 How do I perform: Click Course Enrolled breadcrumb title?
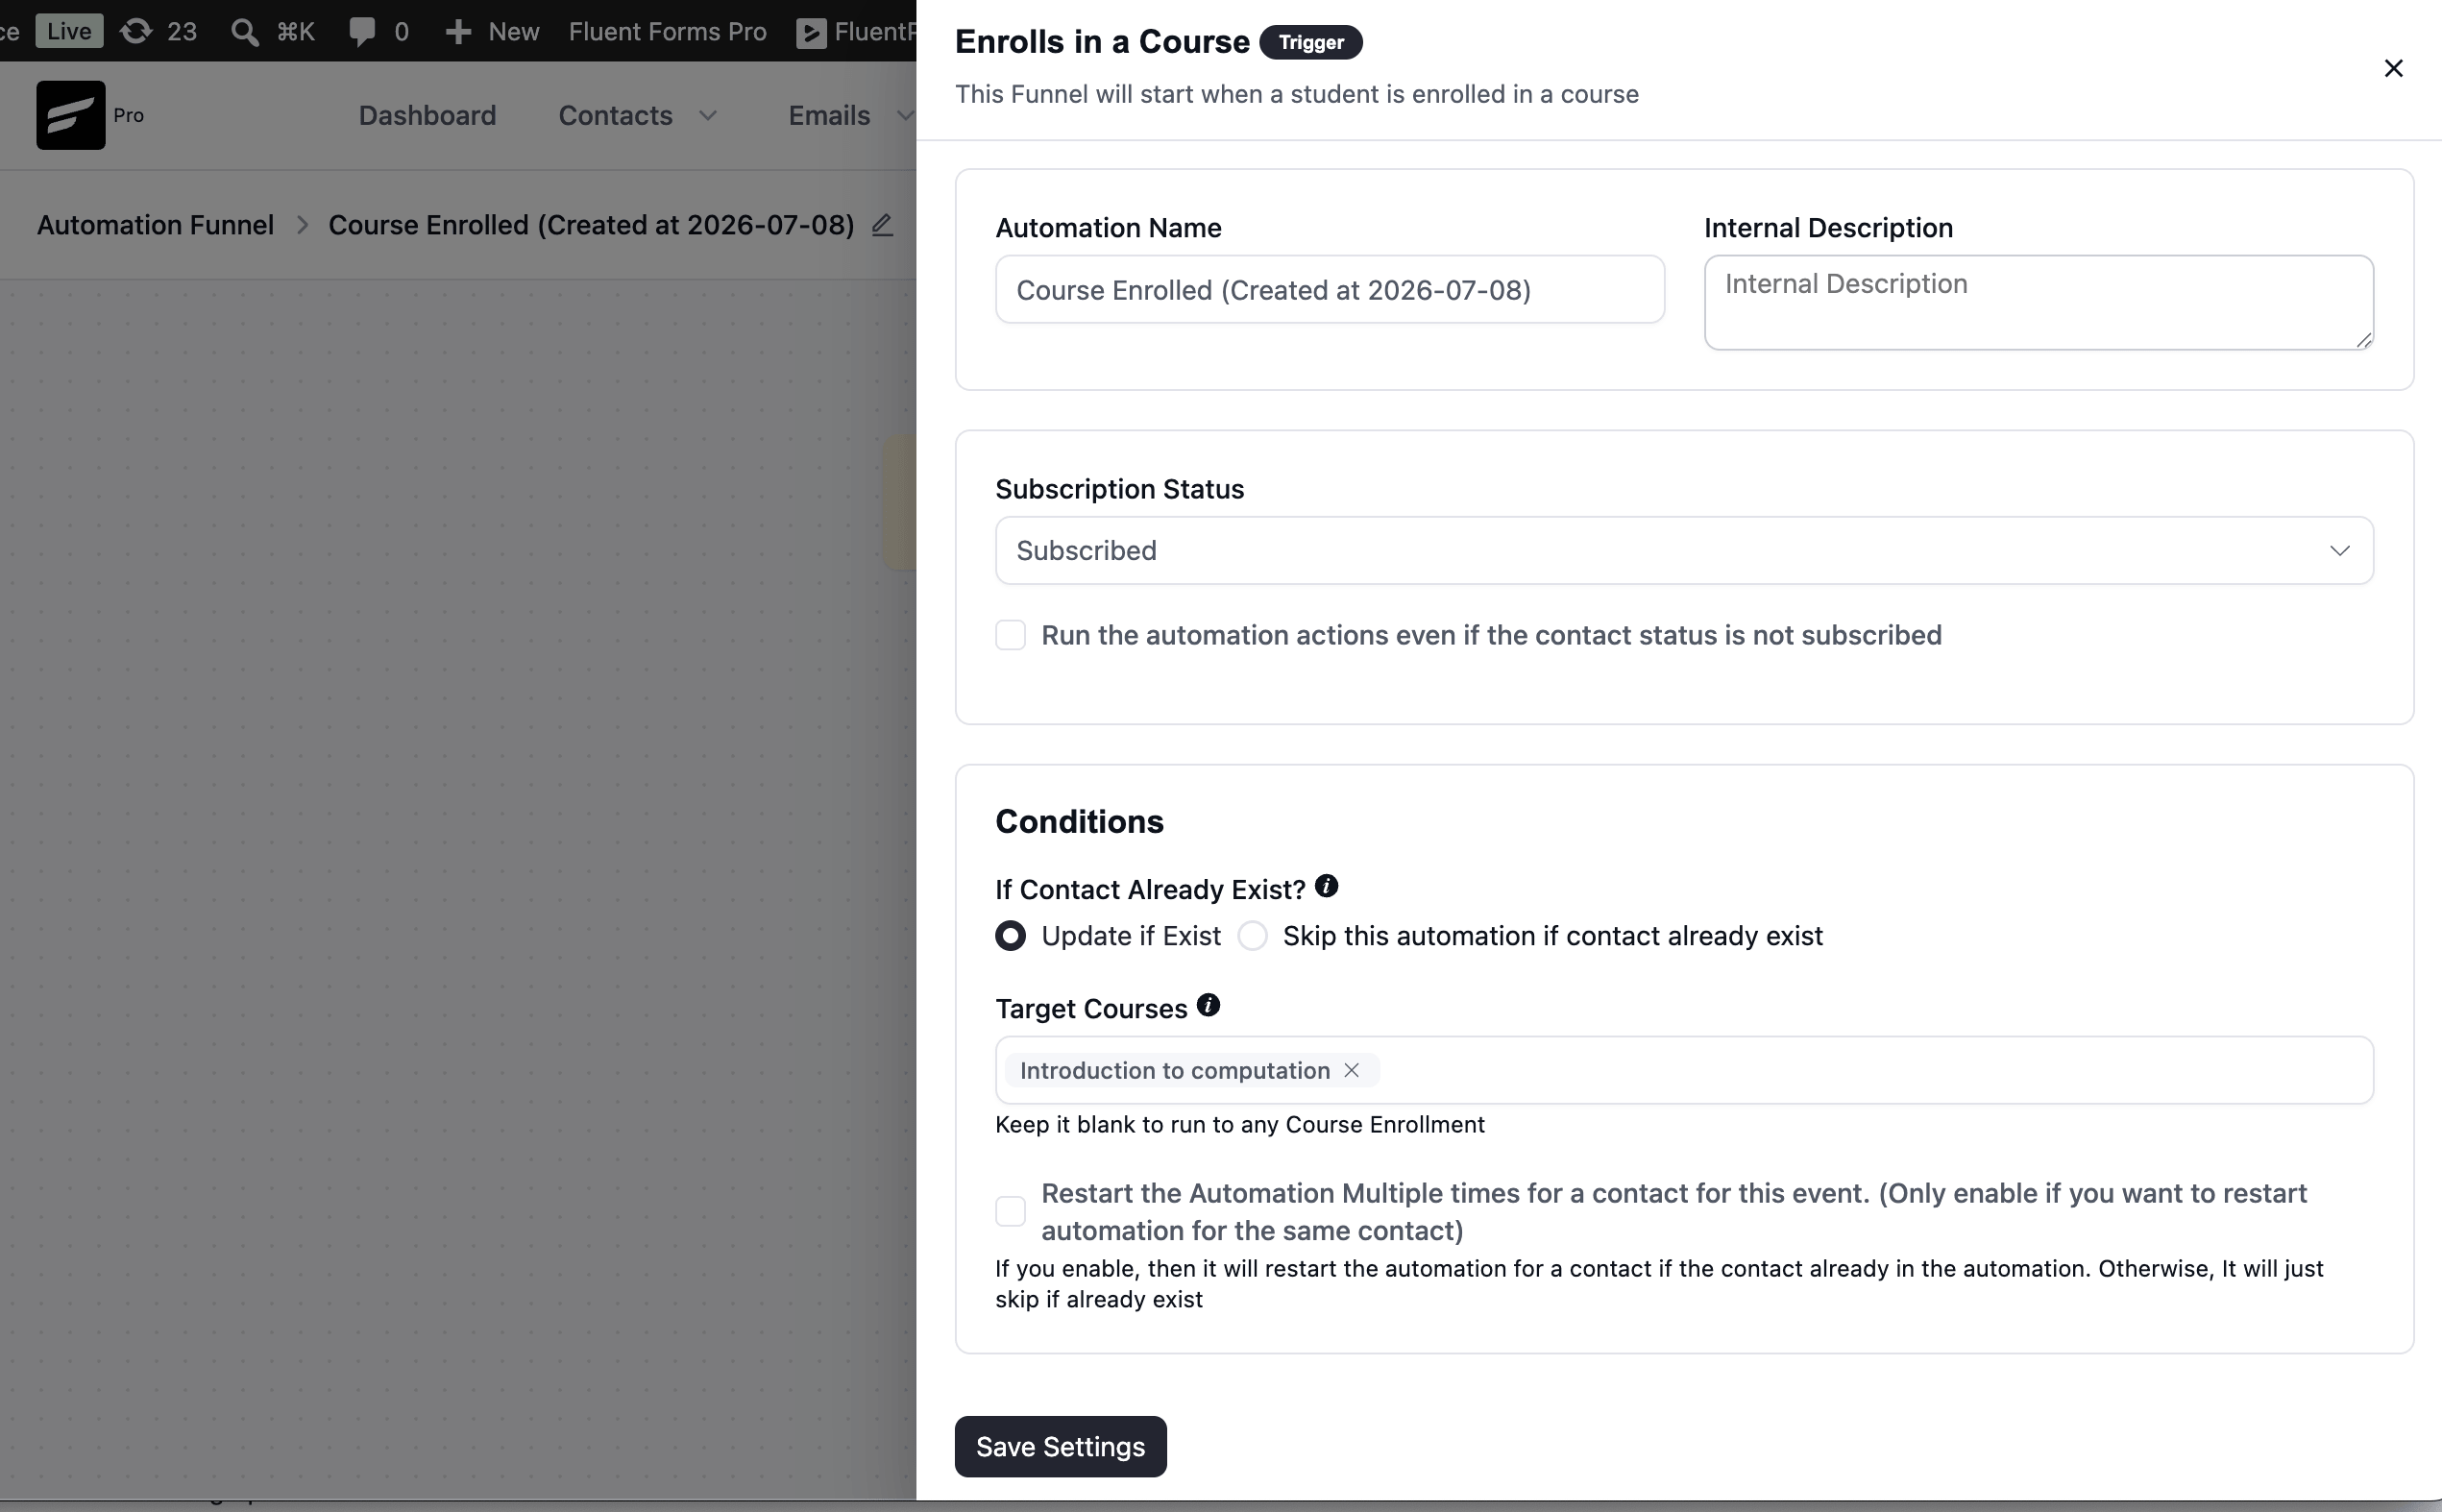pyautogui.click(x=591, y=225)
